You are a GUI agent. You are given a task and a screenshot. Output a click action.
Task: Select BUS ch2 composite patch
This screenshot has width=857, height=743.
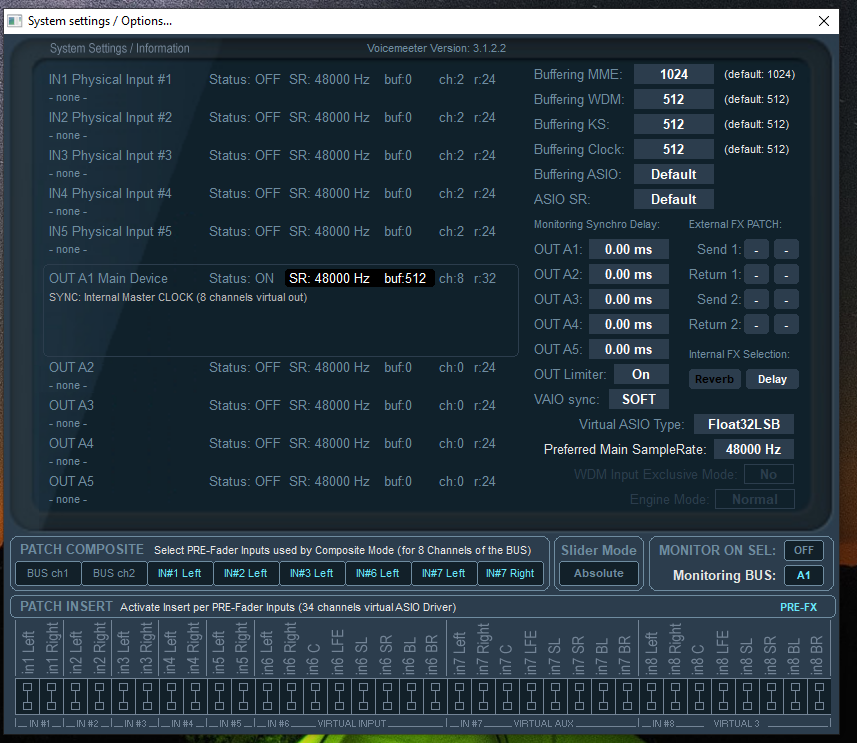[x=114, y=574]
